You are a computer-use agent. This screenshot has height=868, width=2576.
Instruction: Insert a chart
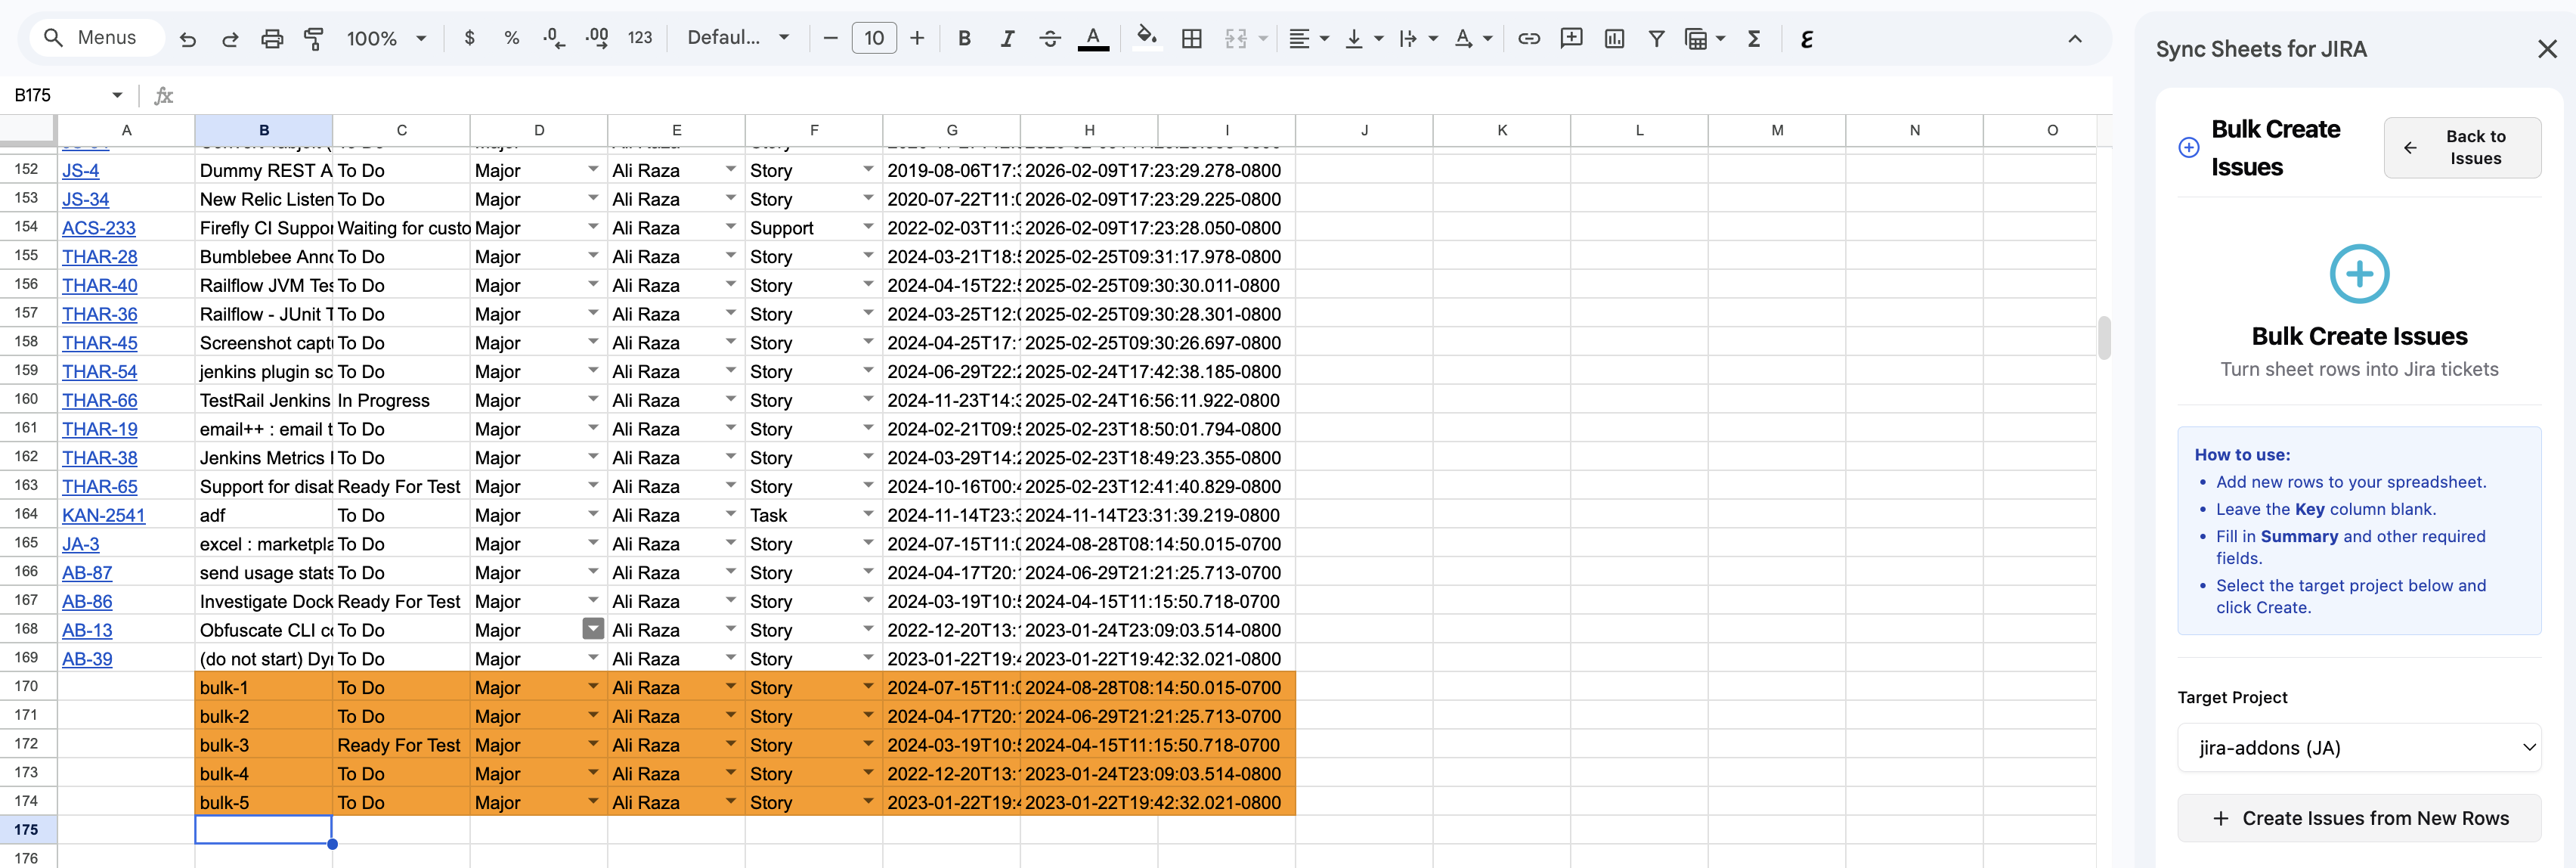point(1614,38)
